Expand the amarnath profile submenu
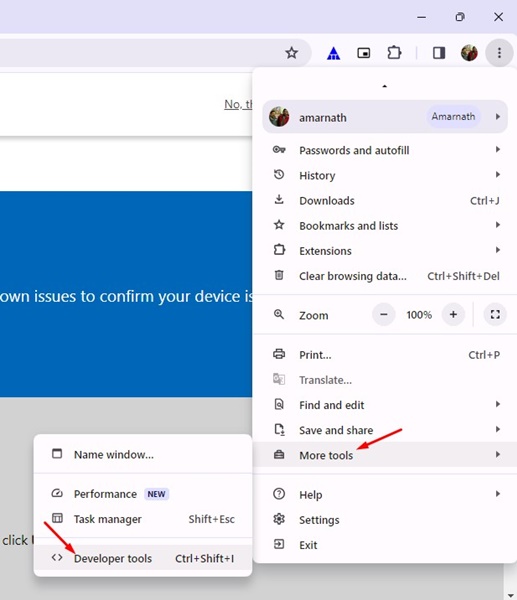Image resolution: width=517 pixels, height=600 pixels. pyautogui.click(x=385, y=117)
